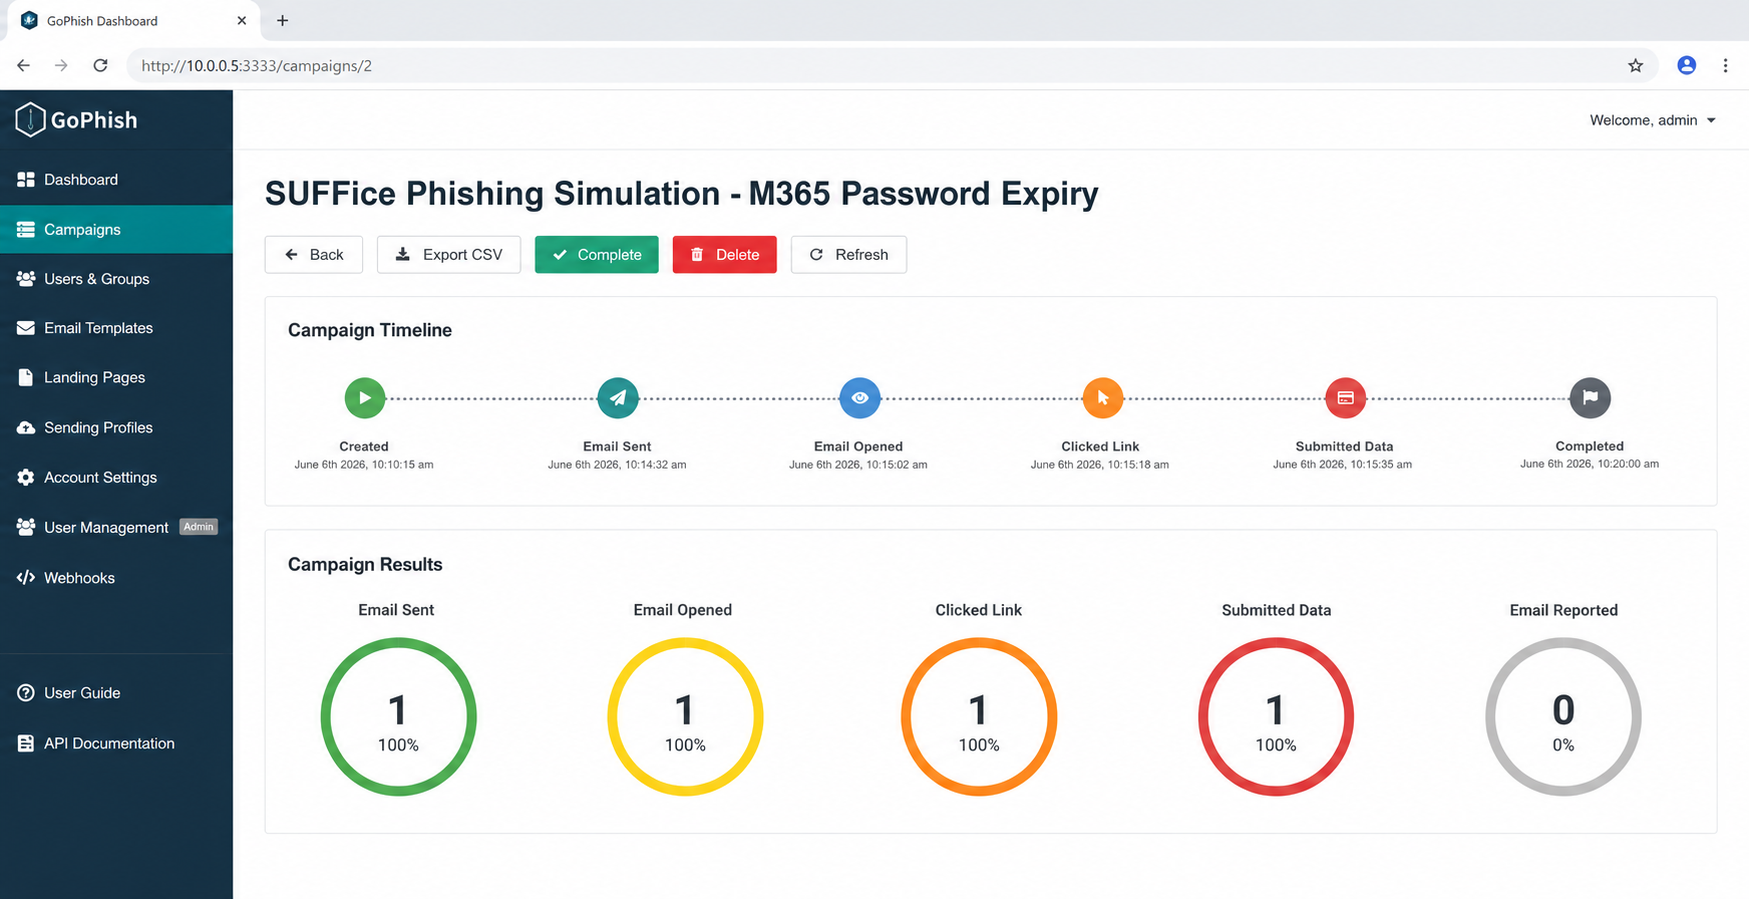
Task: Click the Dashboard grid icon
Action: click(26, 180)
